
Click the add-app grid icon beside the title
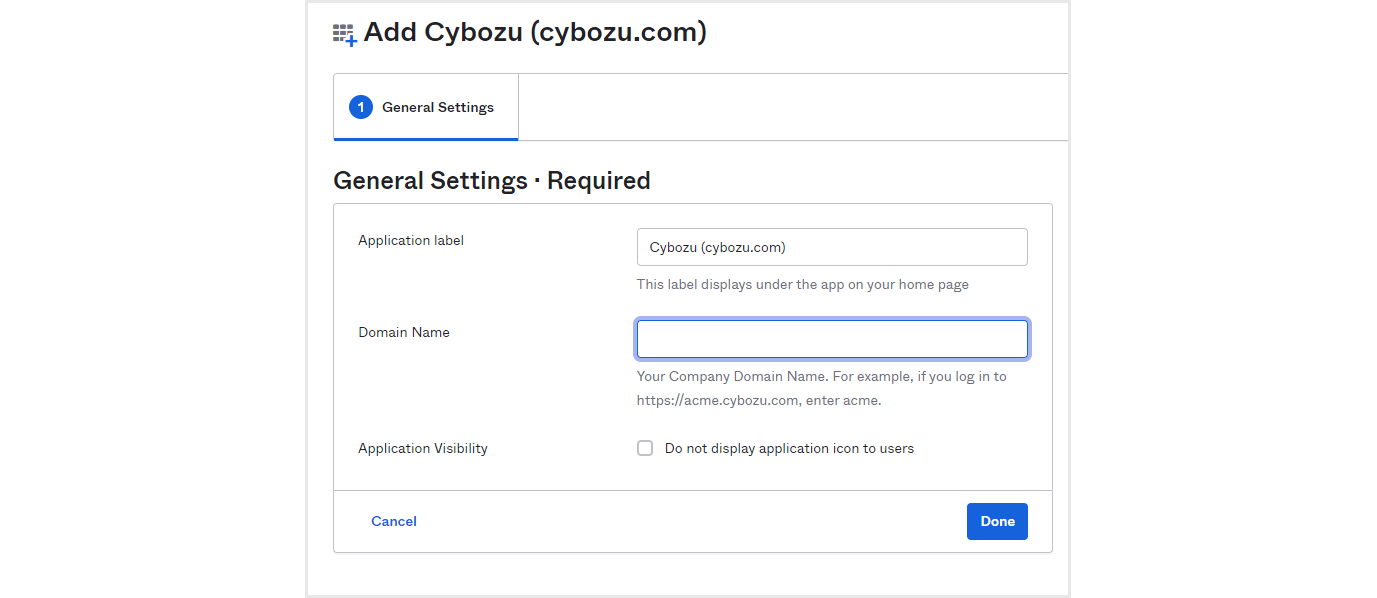point(344,35)
